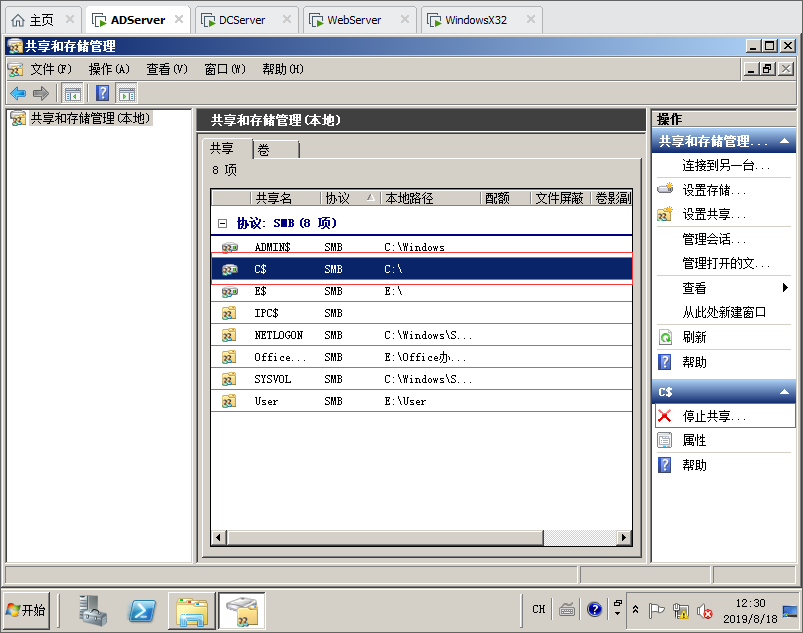
Task: Click the tray help question icon
Action: pyautogui.click(x=594, y=609)
